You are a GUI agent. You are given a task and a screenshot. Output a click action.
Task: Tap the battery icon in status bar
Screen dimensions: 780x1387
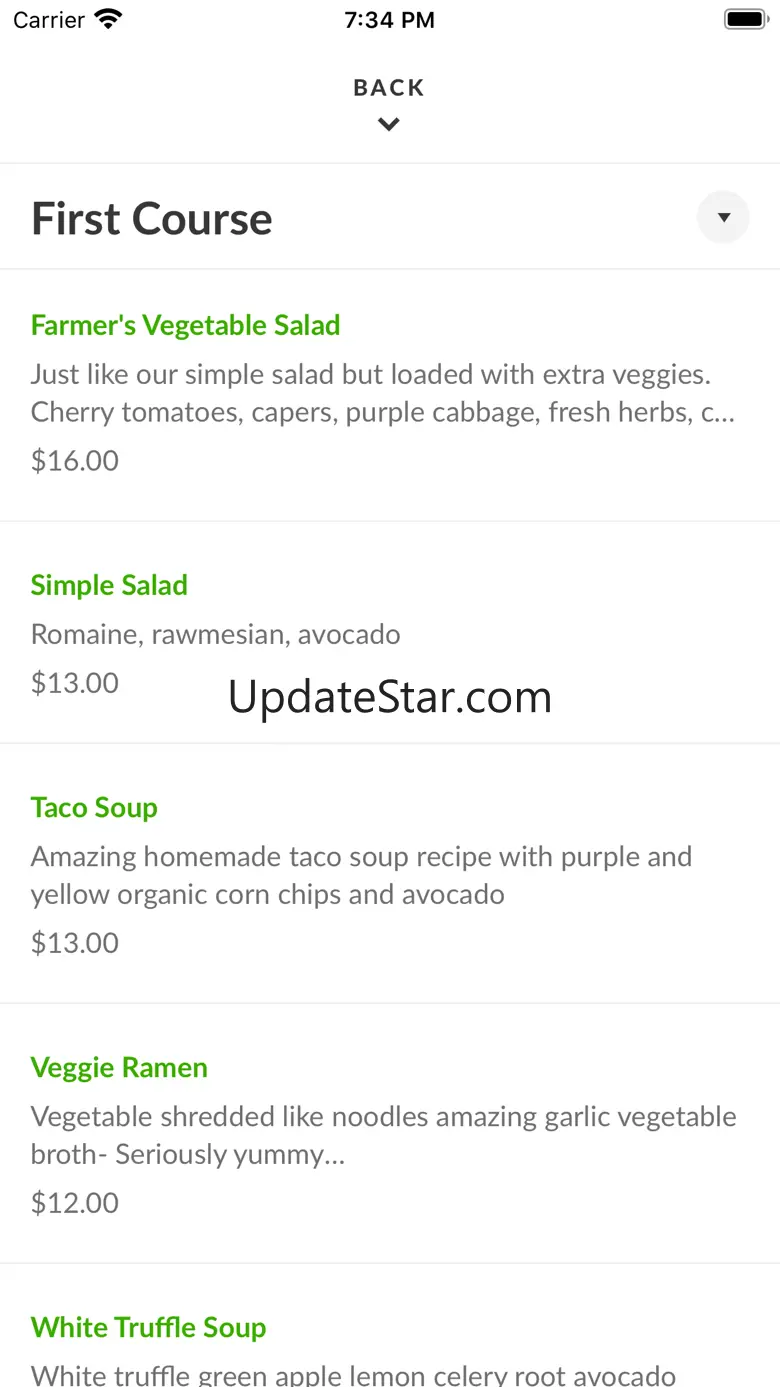pos(744,20)
